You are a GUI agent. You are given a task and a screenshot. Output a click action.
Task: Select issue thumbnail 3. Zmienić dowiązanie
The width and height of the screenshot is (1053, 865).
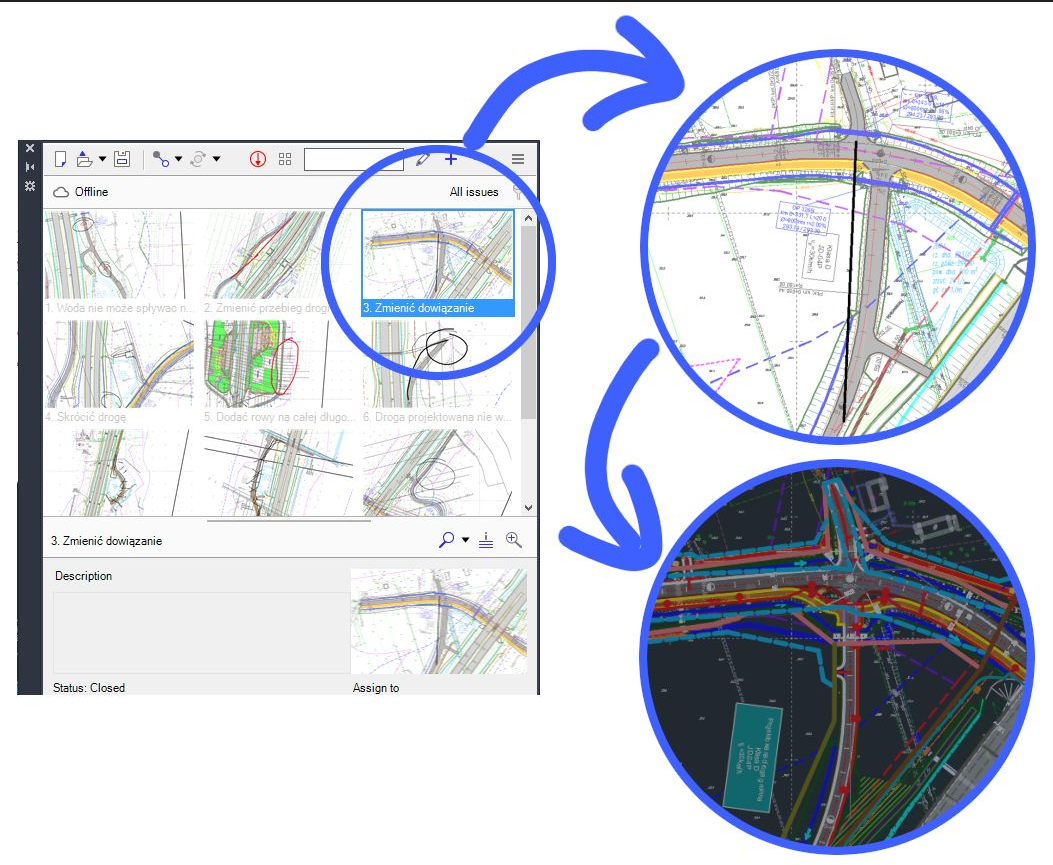point(438,263)
